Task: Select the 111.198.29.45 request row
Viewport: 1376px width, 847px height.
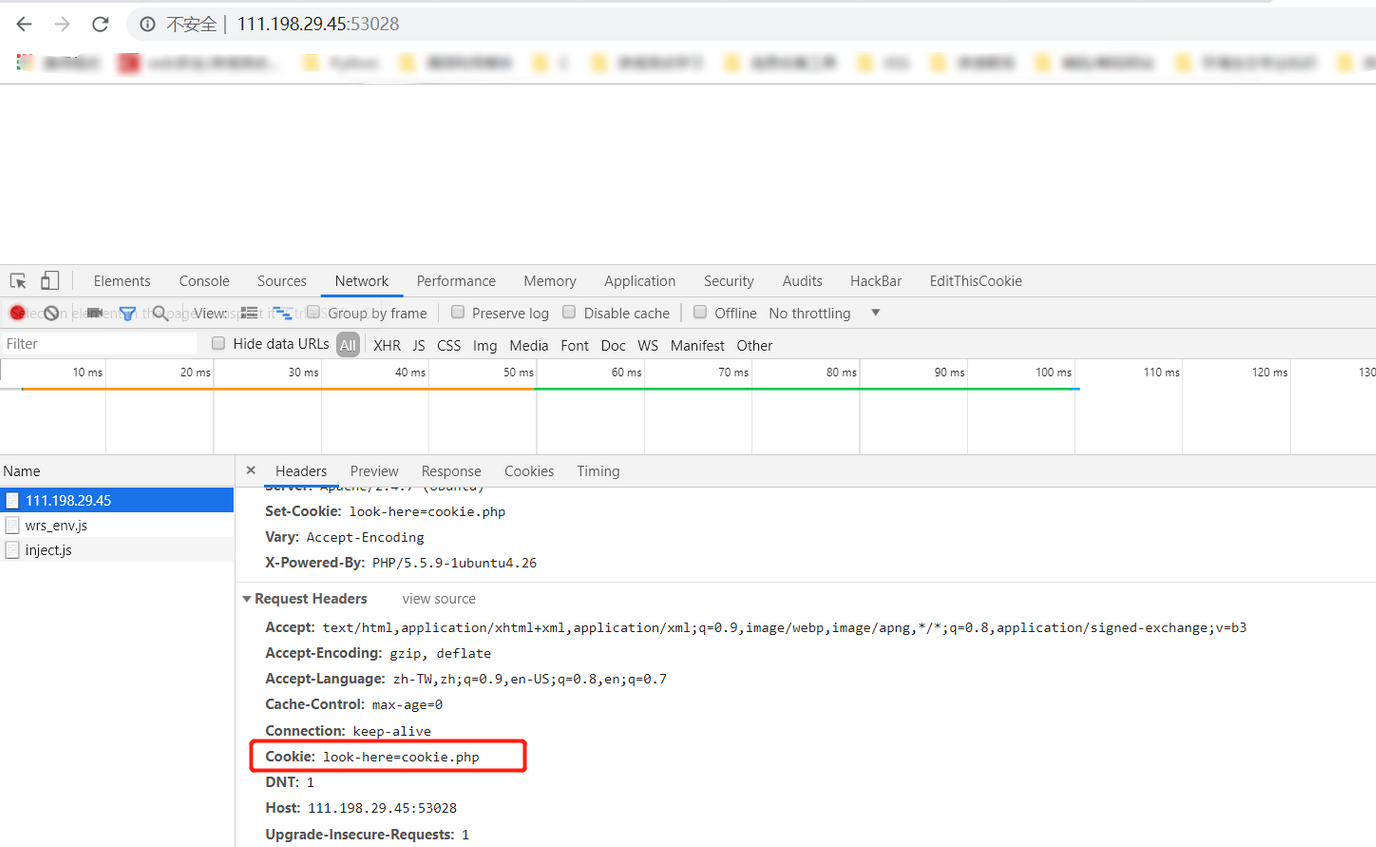Action: [117, 500]
